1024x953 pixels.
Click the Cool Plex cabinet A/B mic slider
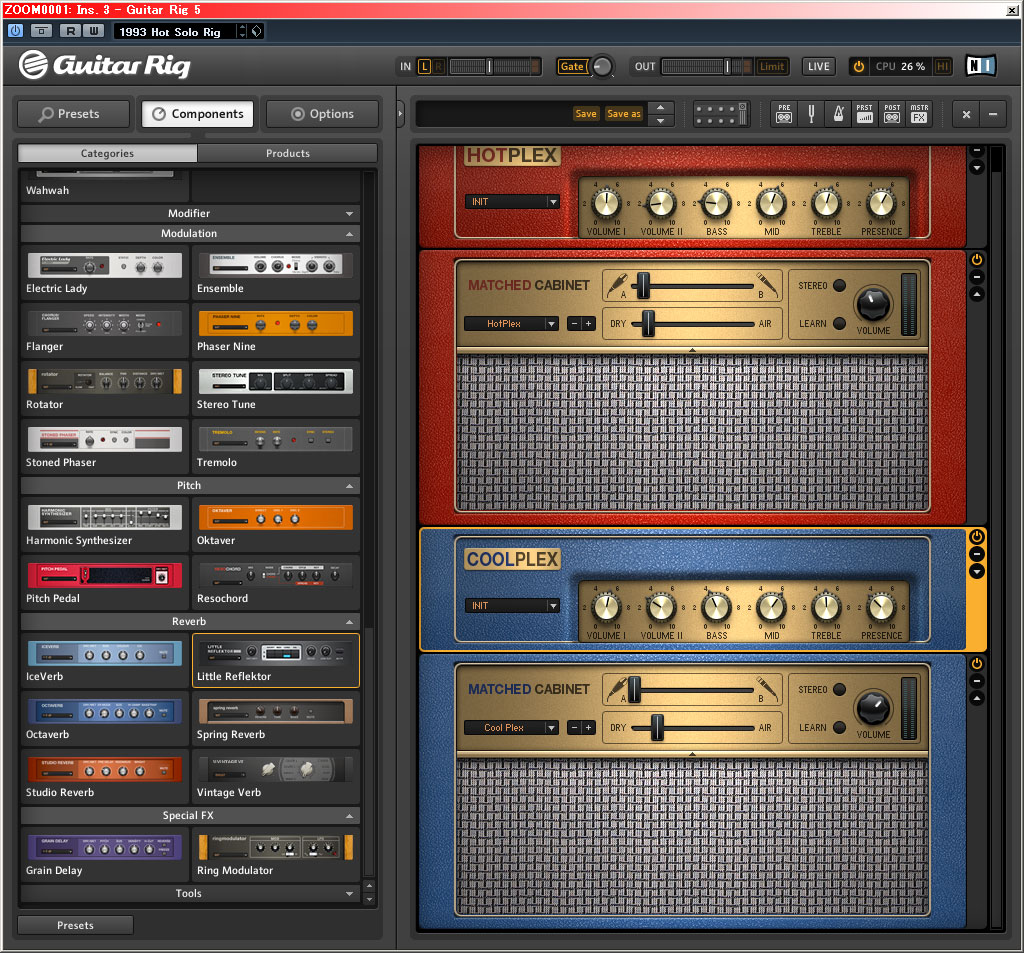[x=692, y=689]
